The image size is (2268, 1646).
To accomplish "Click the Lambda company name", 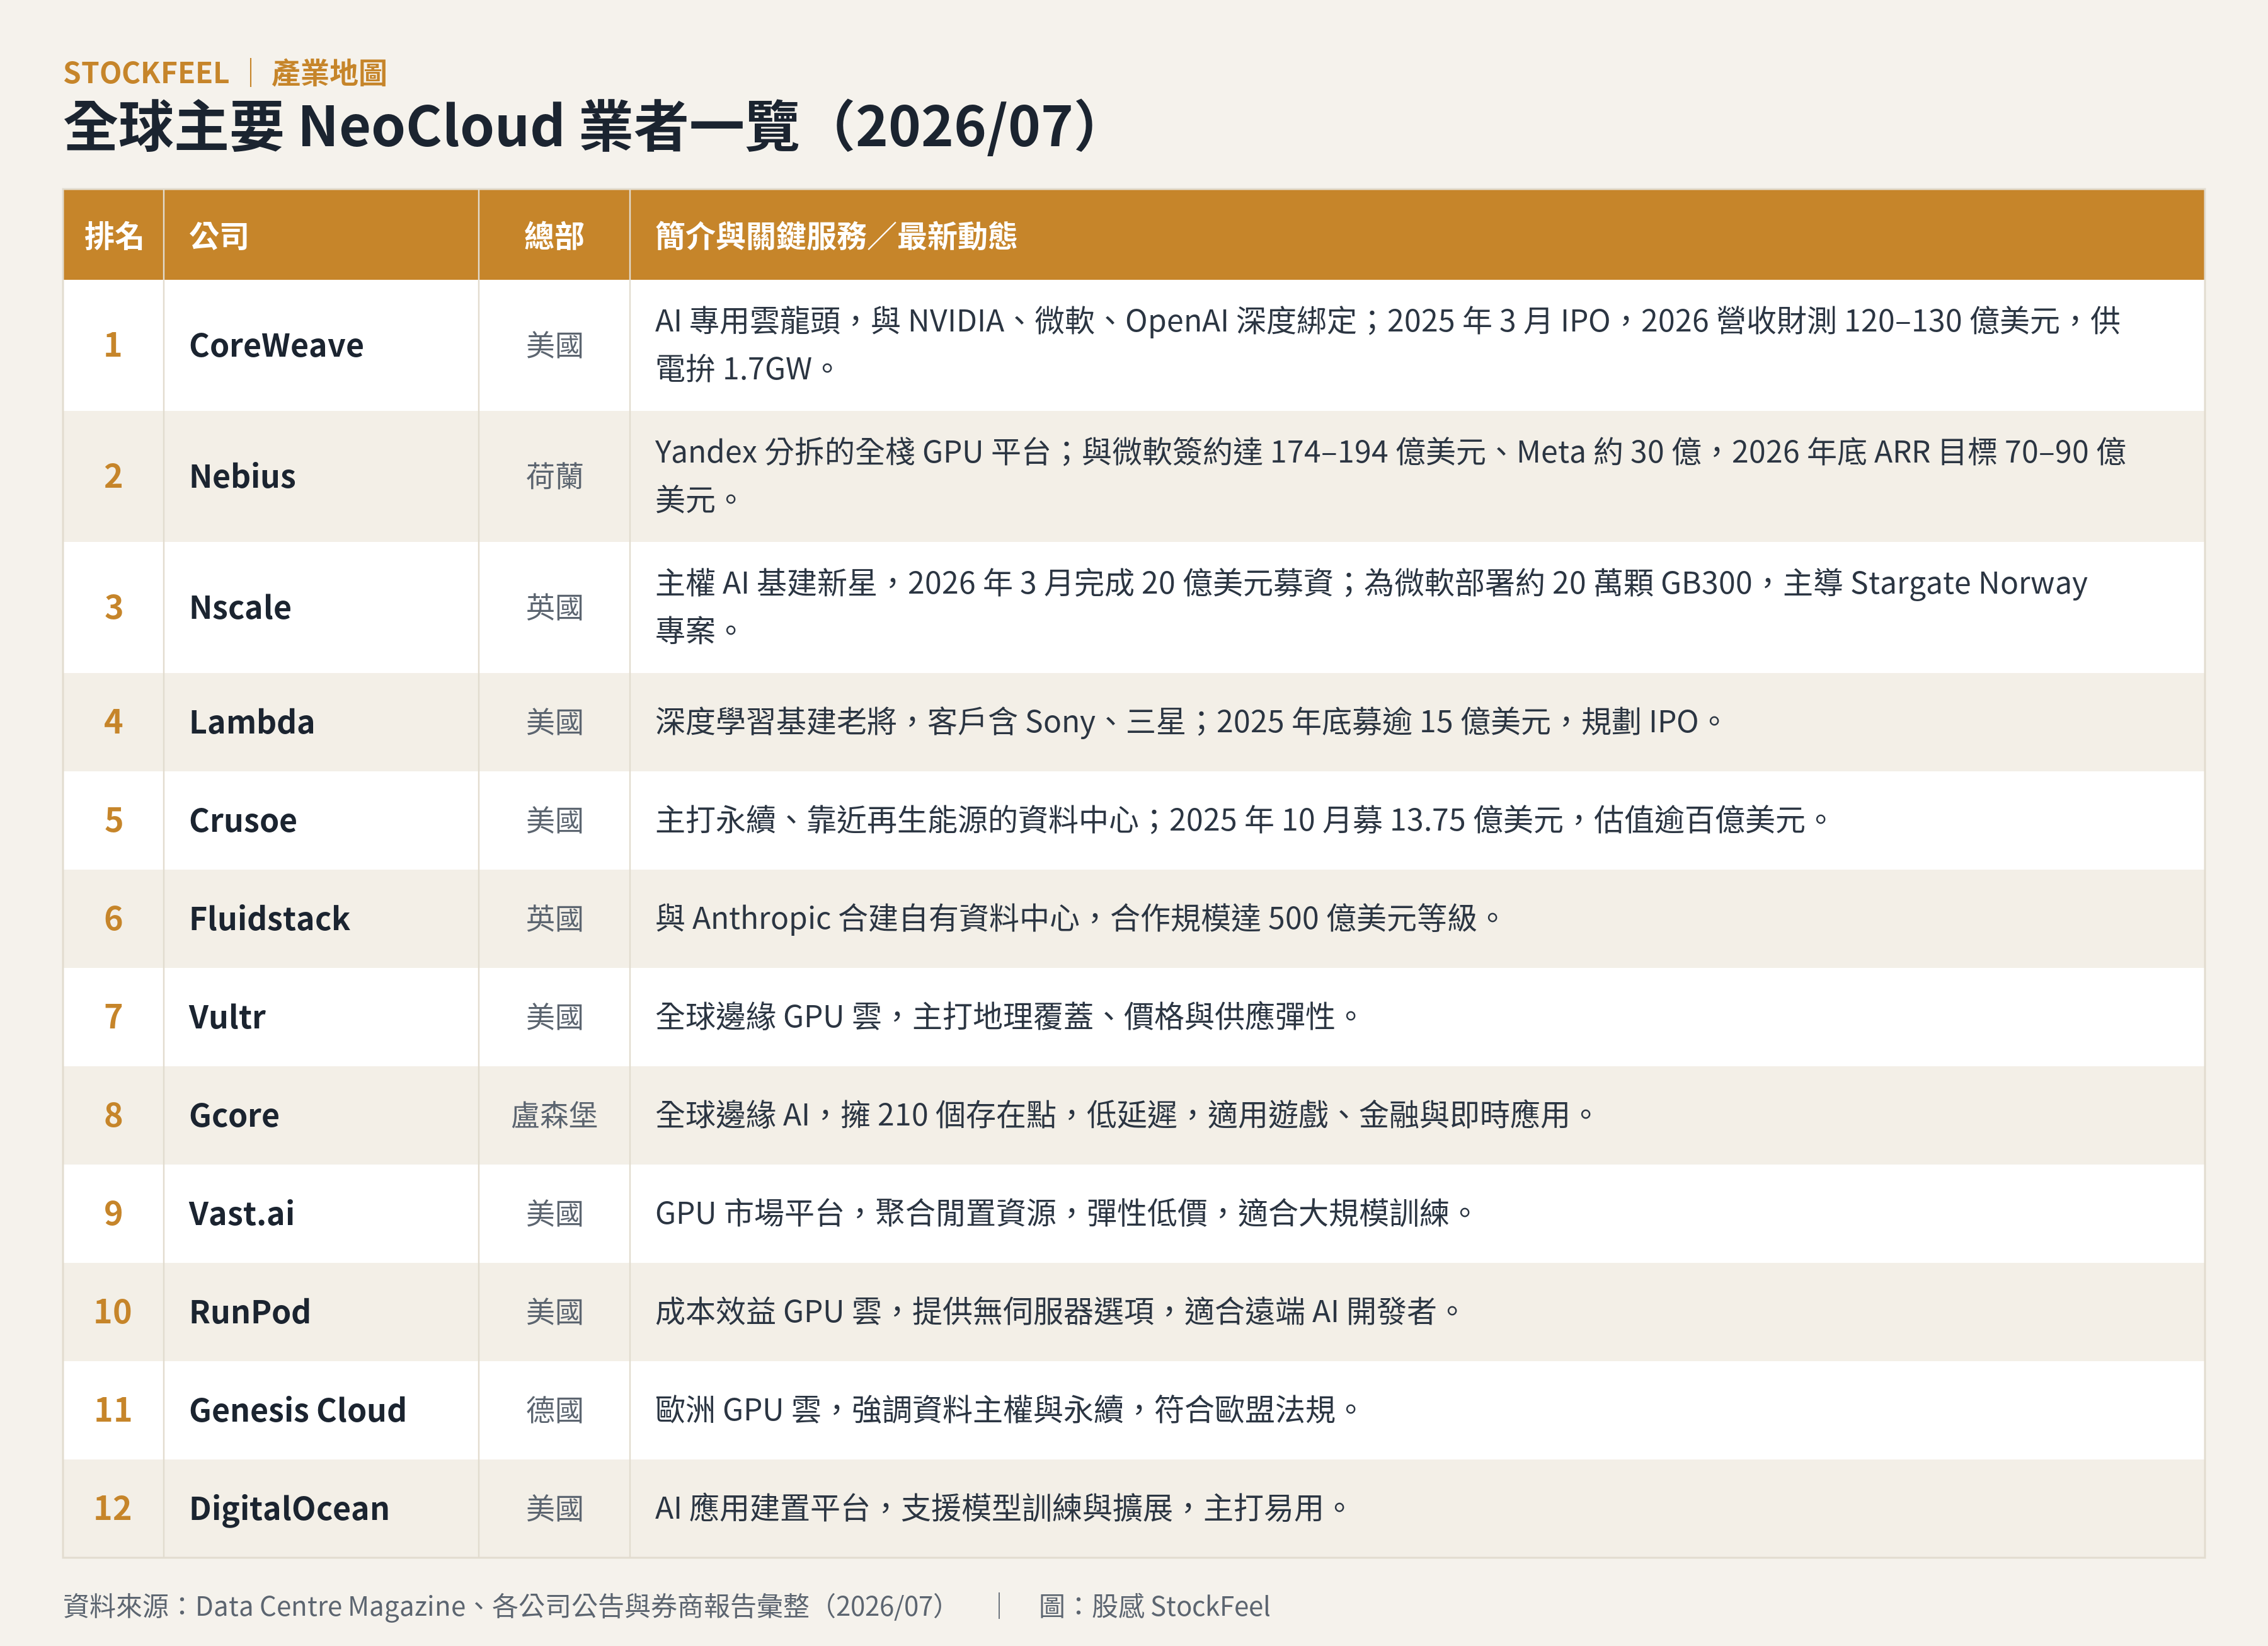I will (252, 722).
